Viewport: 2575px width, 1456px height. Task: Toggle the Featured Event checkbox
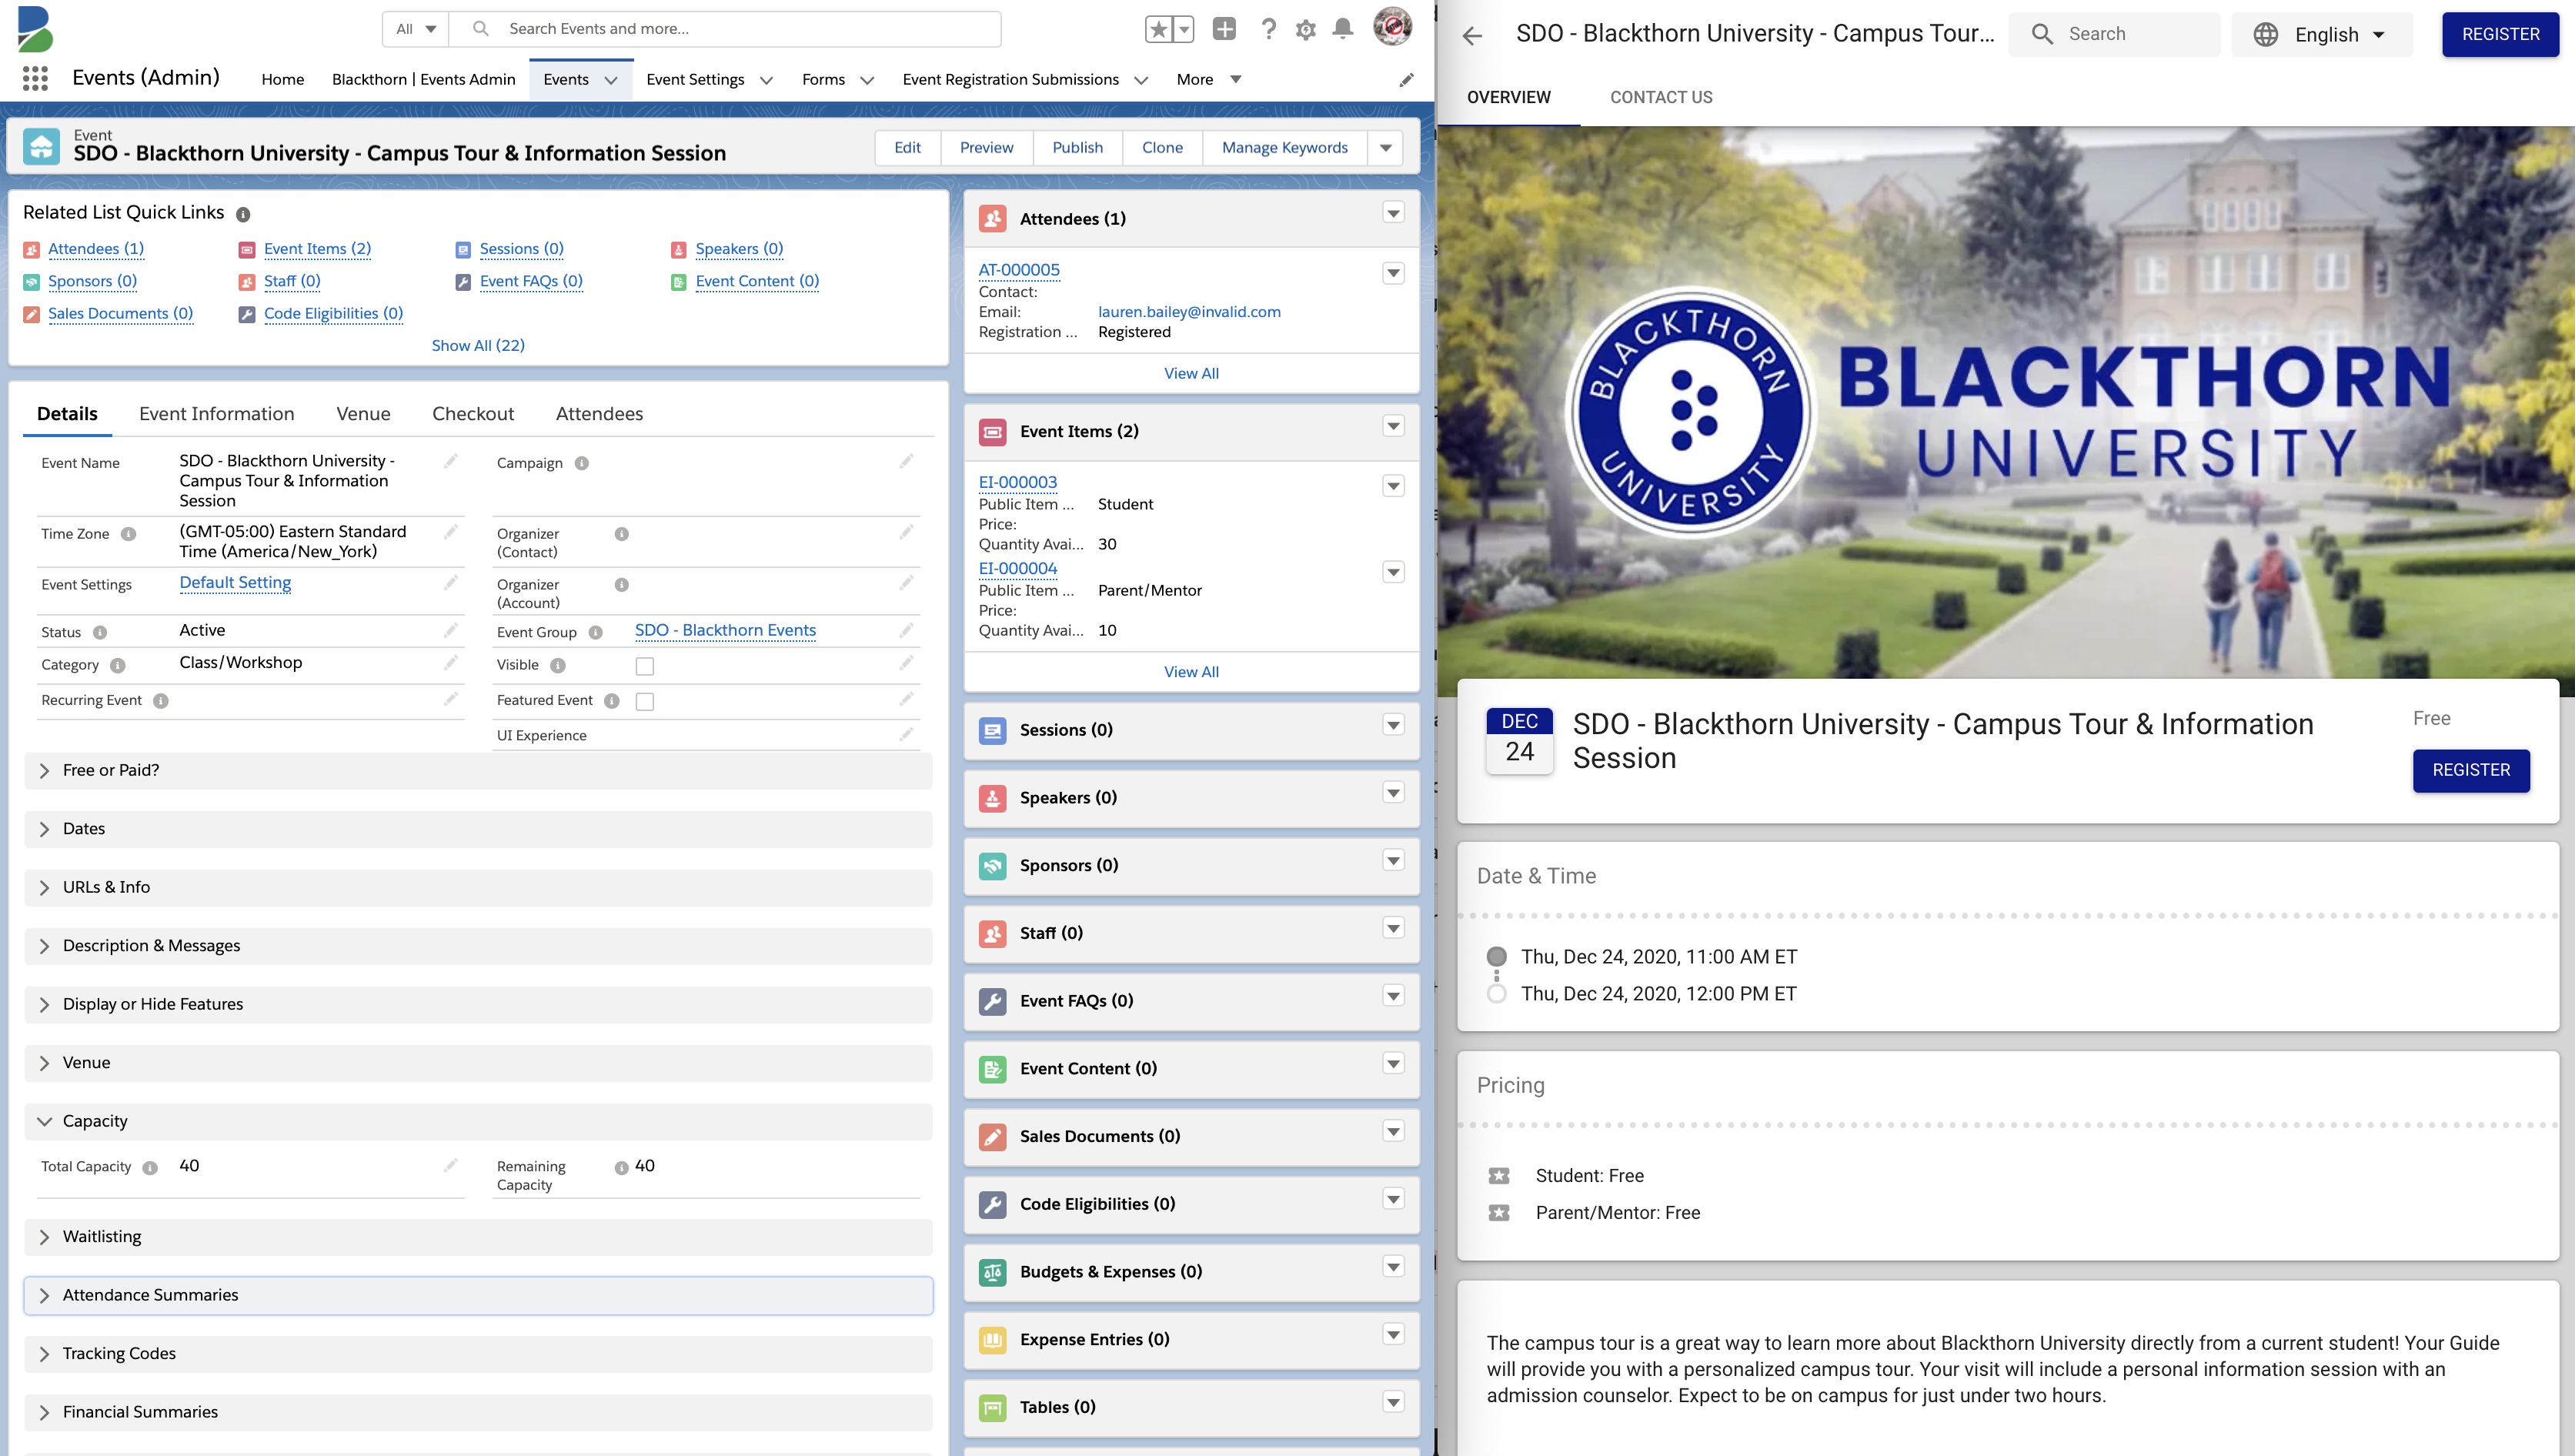tap(645, 702)
